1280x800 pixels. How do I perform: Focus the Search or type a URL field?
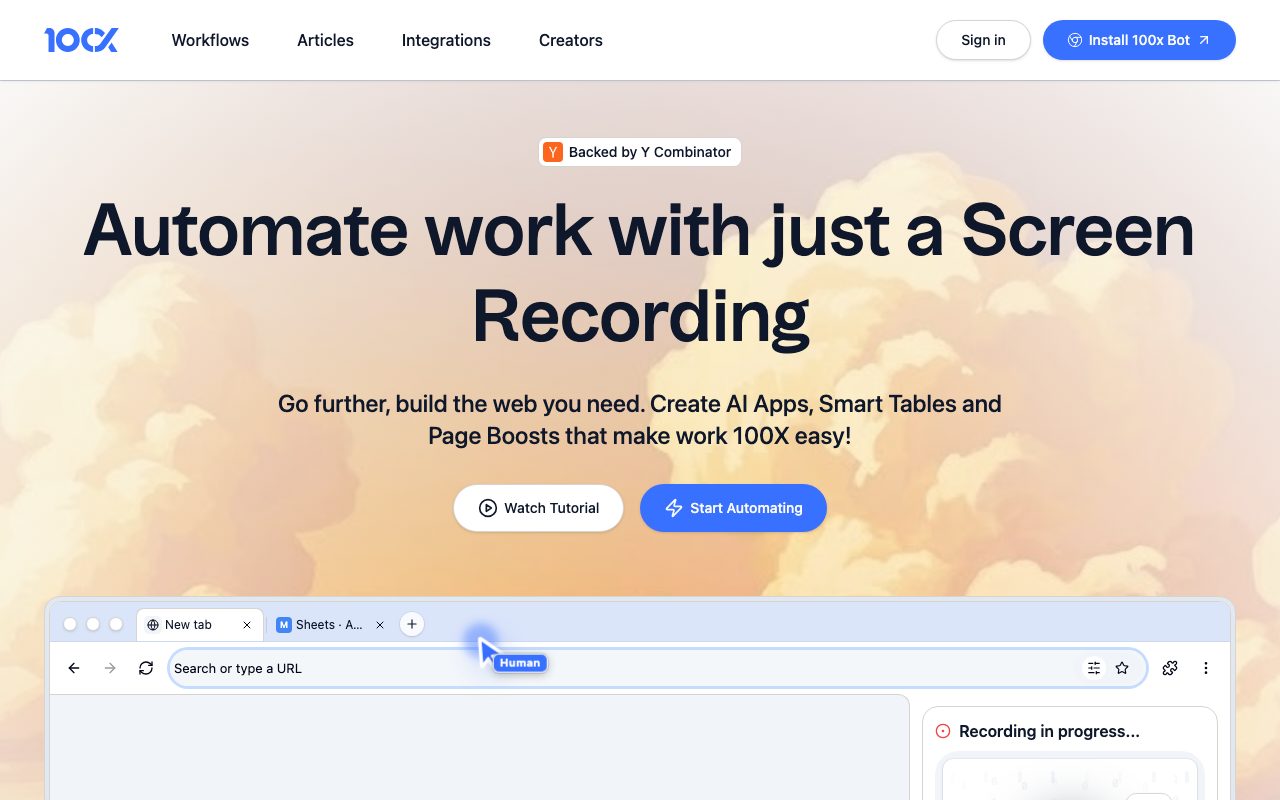coord(658,668)
